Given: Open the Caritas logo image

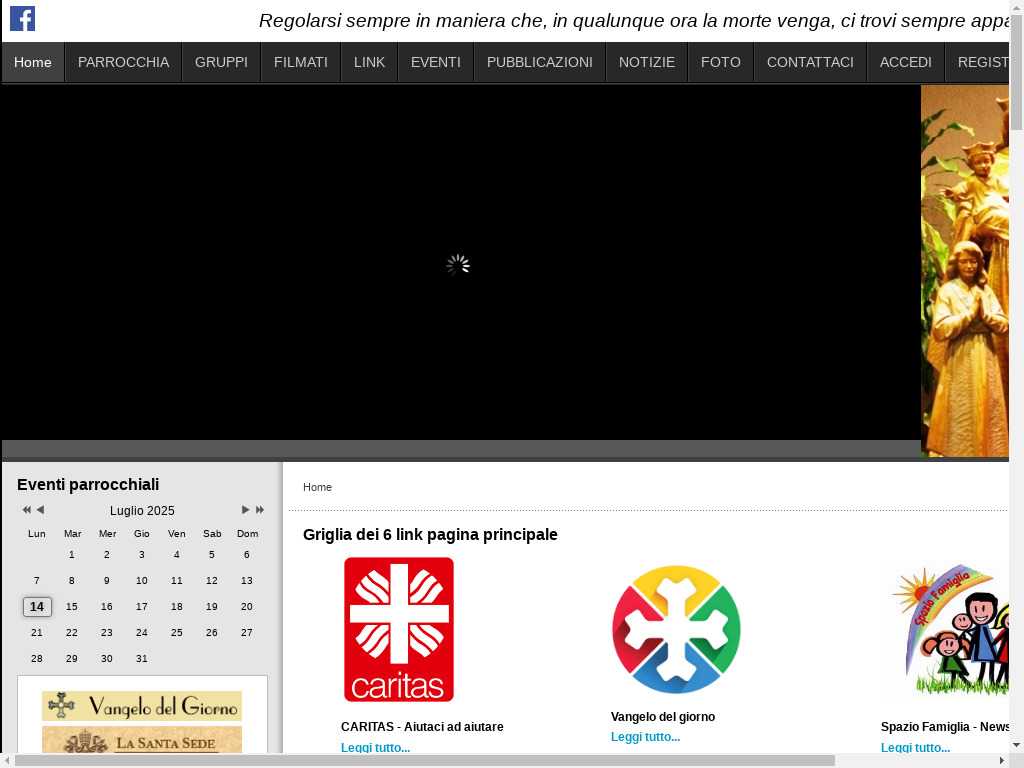Looking at the screenshot, I should click(399, 630).
